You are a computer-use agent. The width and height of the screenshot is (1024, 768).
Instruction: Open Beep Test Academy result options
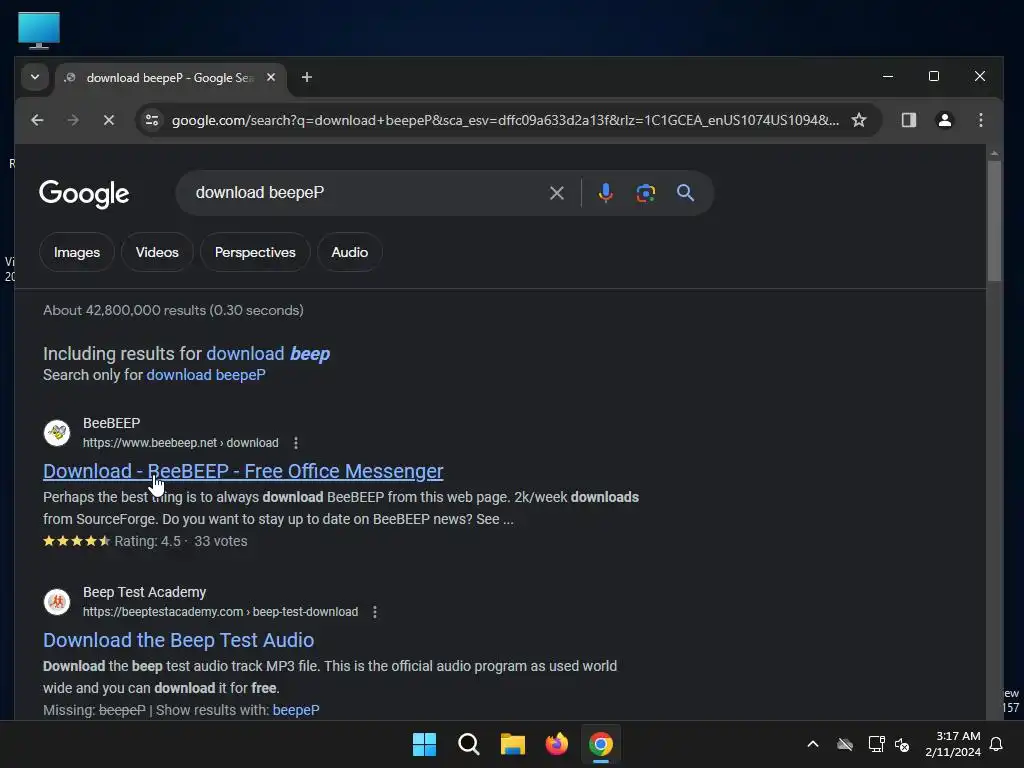(x=375, y=612)
